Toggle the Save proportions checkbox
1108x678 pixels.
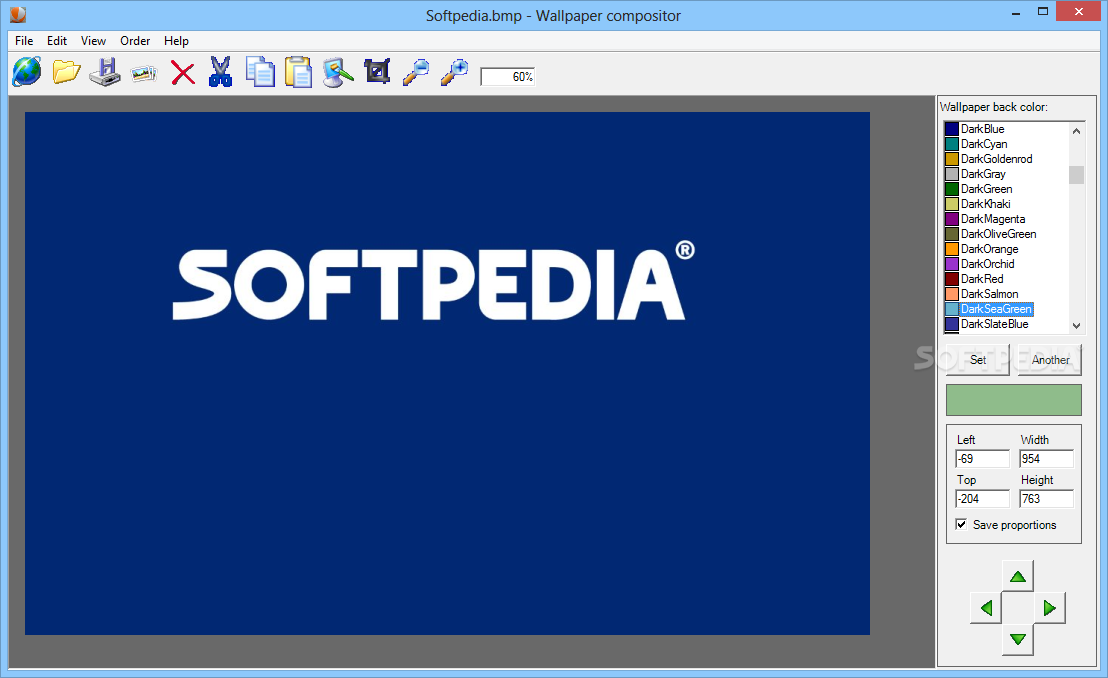(x=961, y=524)
